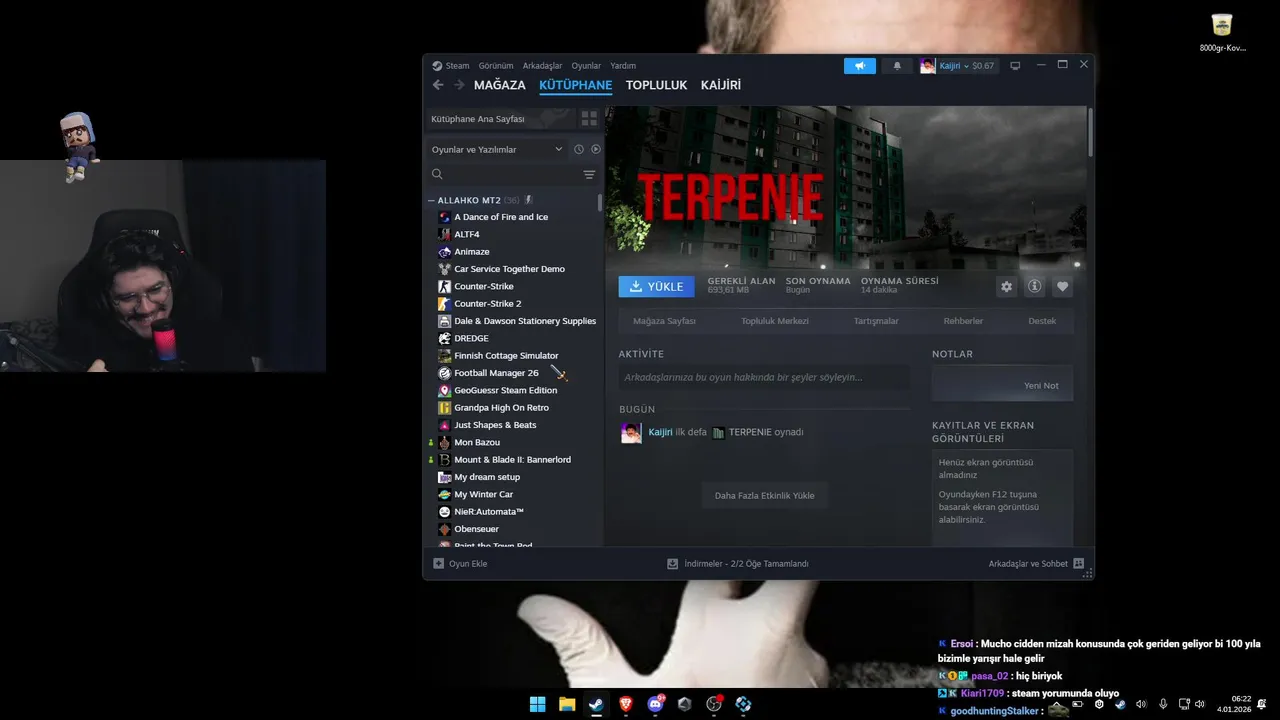
Task: Open the notifications bell
Action: 897,66
